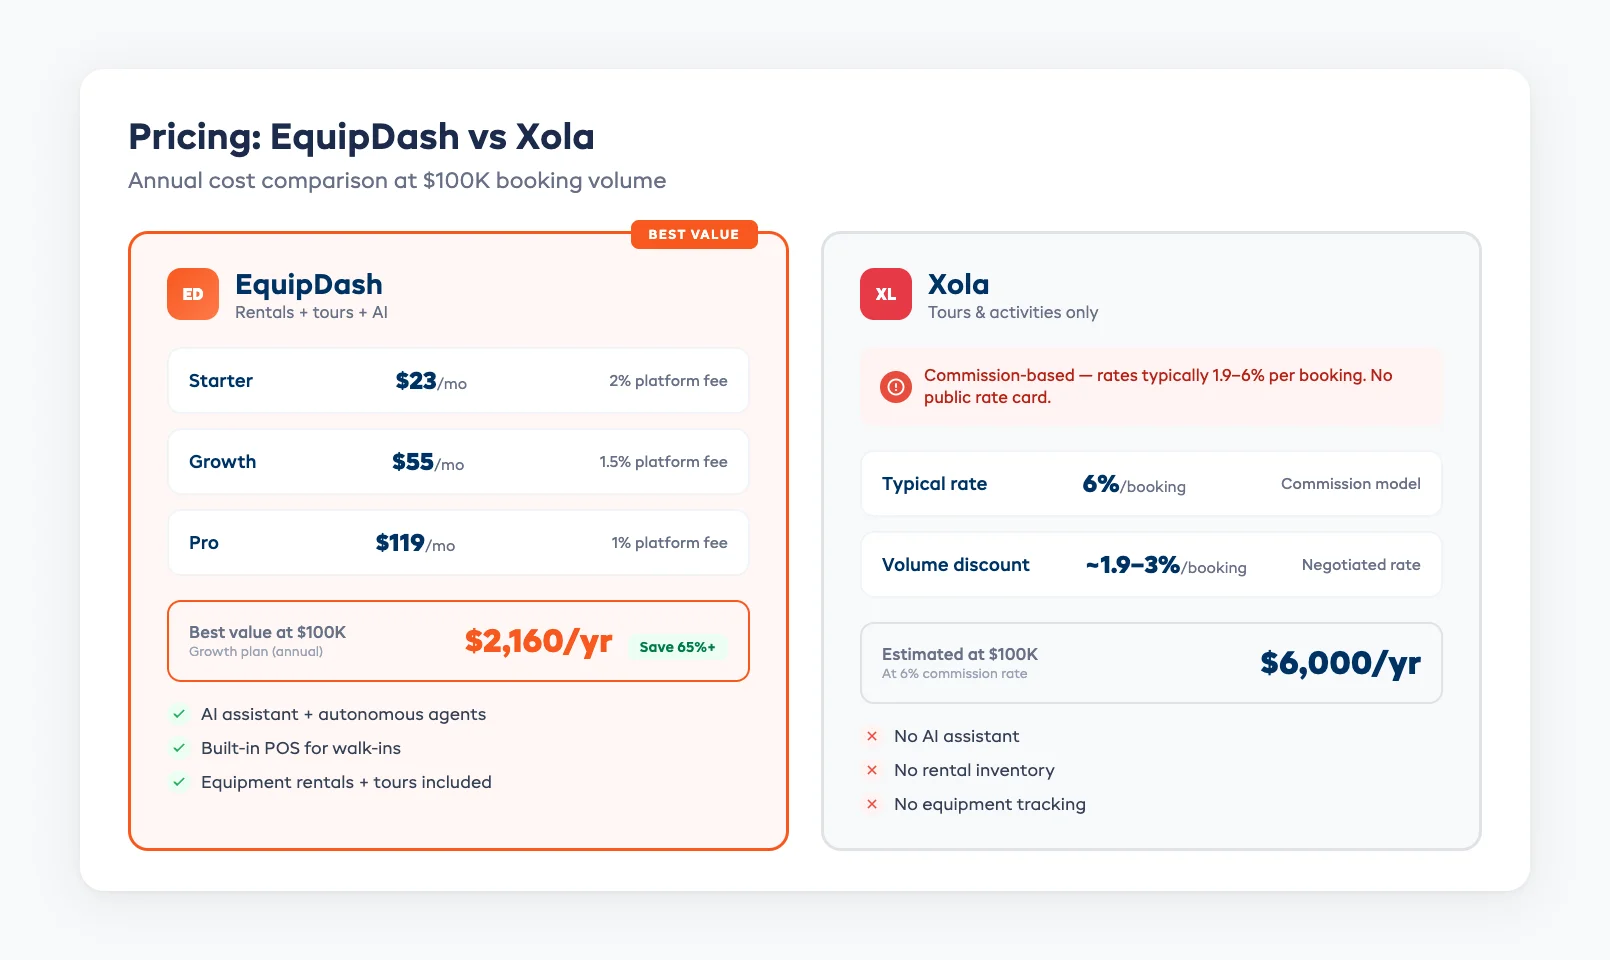Click the XL logo icon for Xola
The image size is (1610, 960).
(885, 294)
